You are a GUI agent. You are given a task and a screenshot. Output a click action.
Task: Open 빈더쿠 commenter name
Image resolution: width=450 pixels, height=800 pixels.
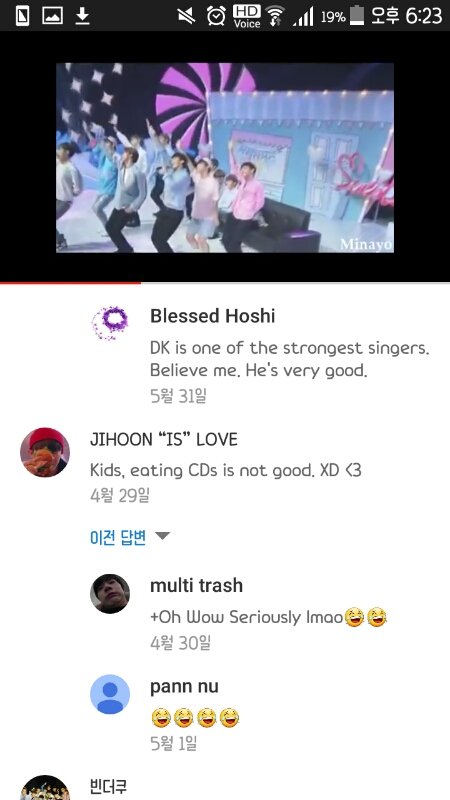(108, 786)
